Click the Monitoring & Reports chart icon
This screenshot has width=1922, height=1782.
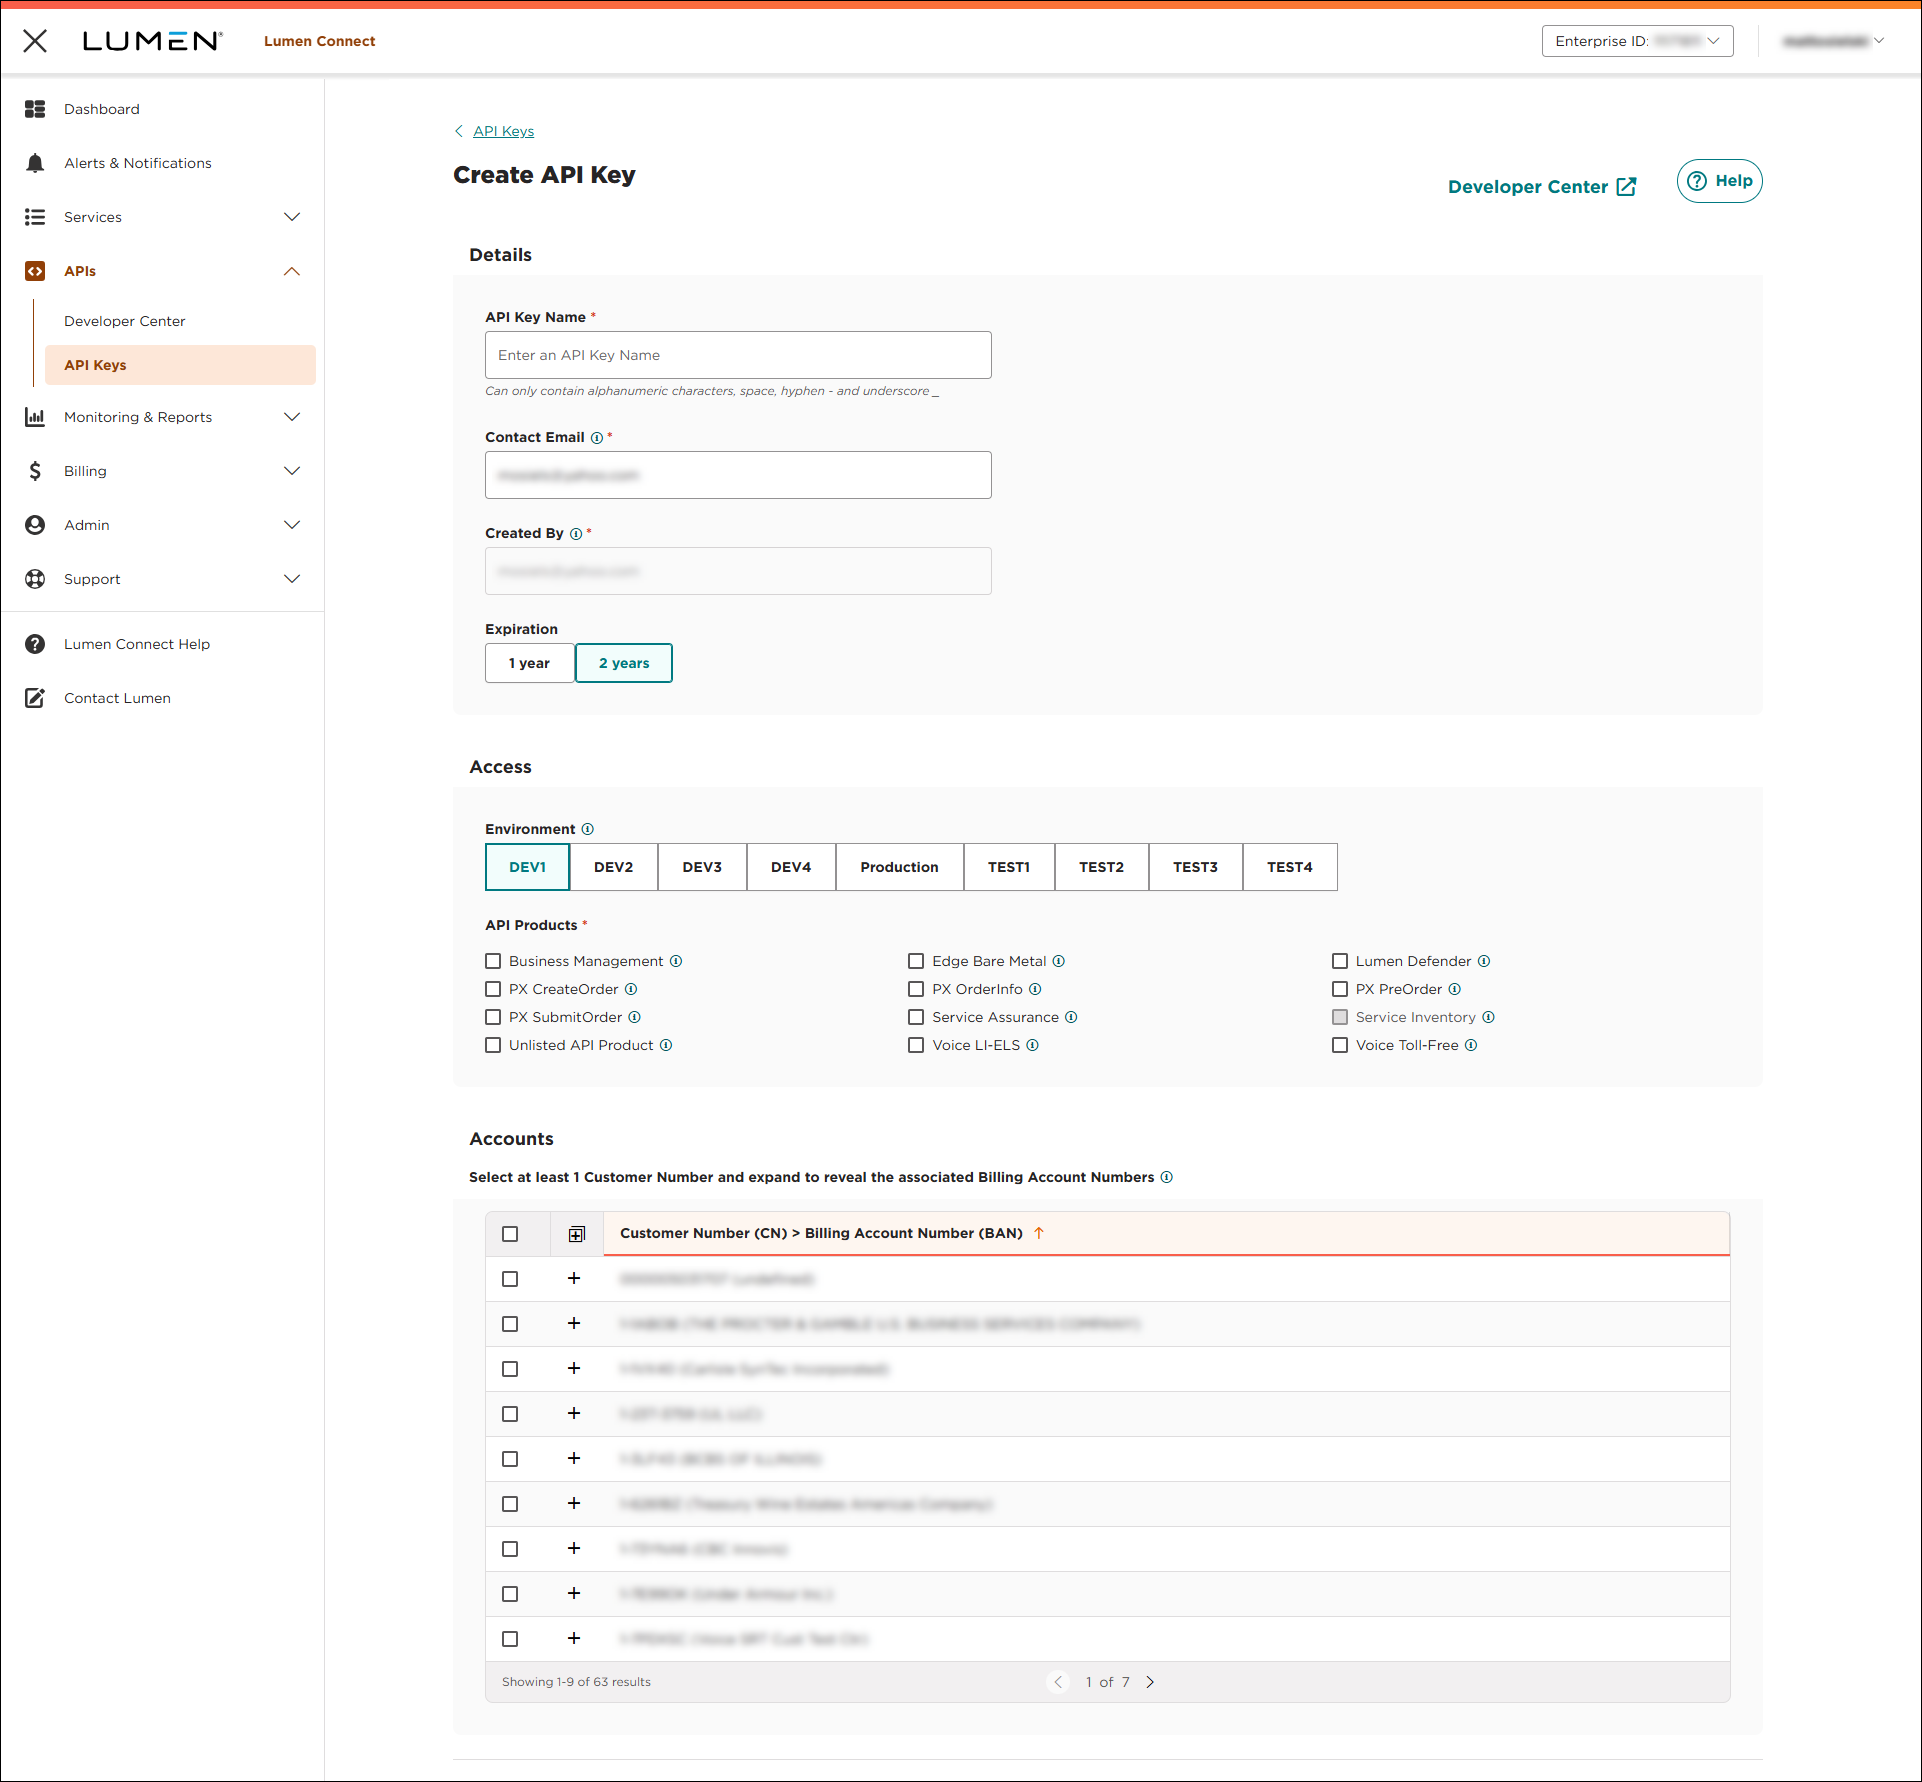click(x=35, y=417)
